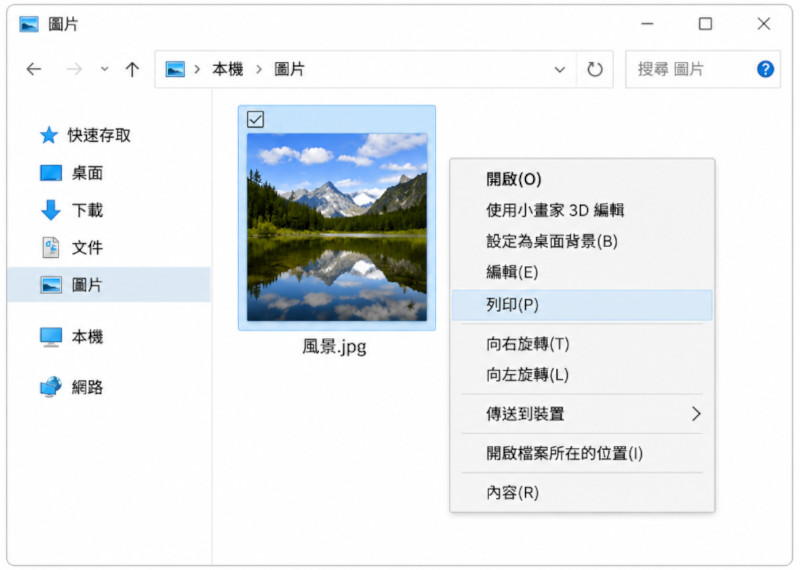Open 快速存取 in sidebar
The height and width of the screenshot is (570, 800).
click(99, 135)
